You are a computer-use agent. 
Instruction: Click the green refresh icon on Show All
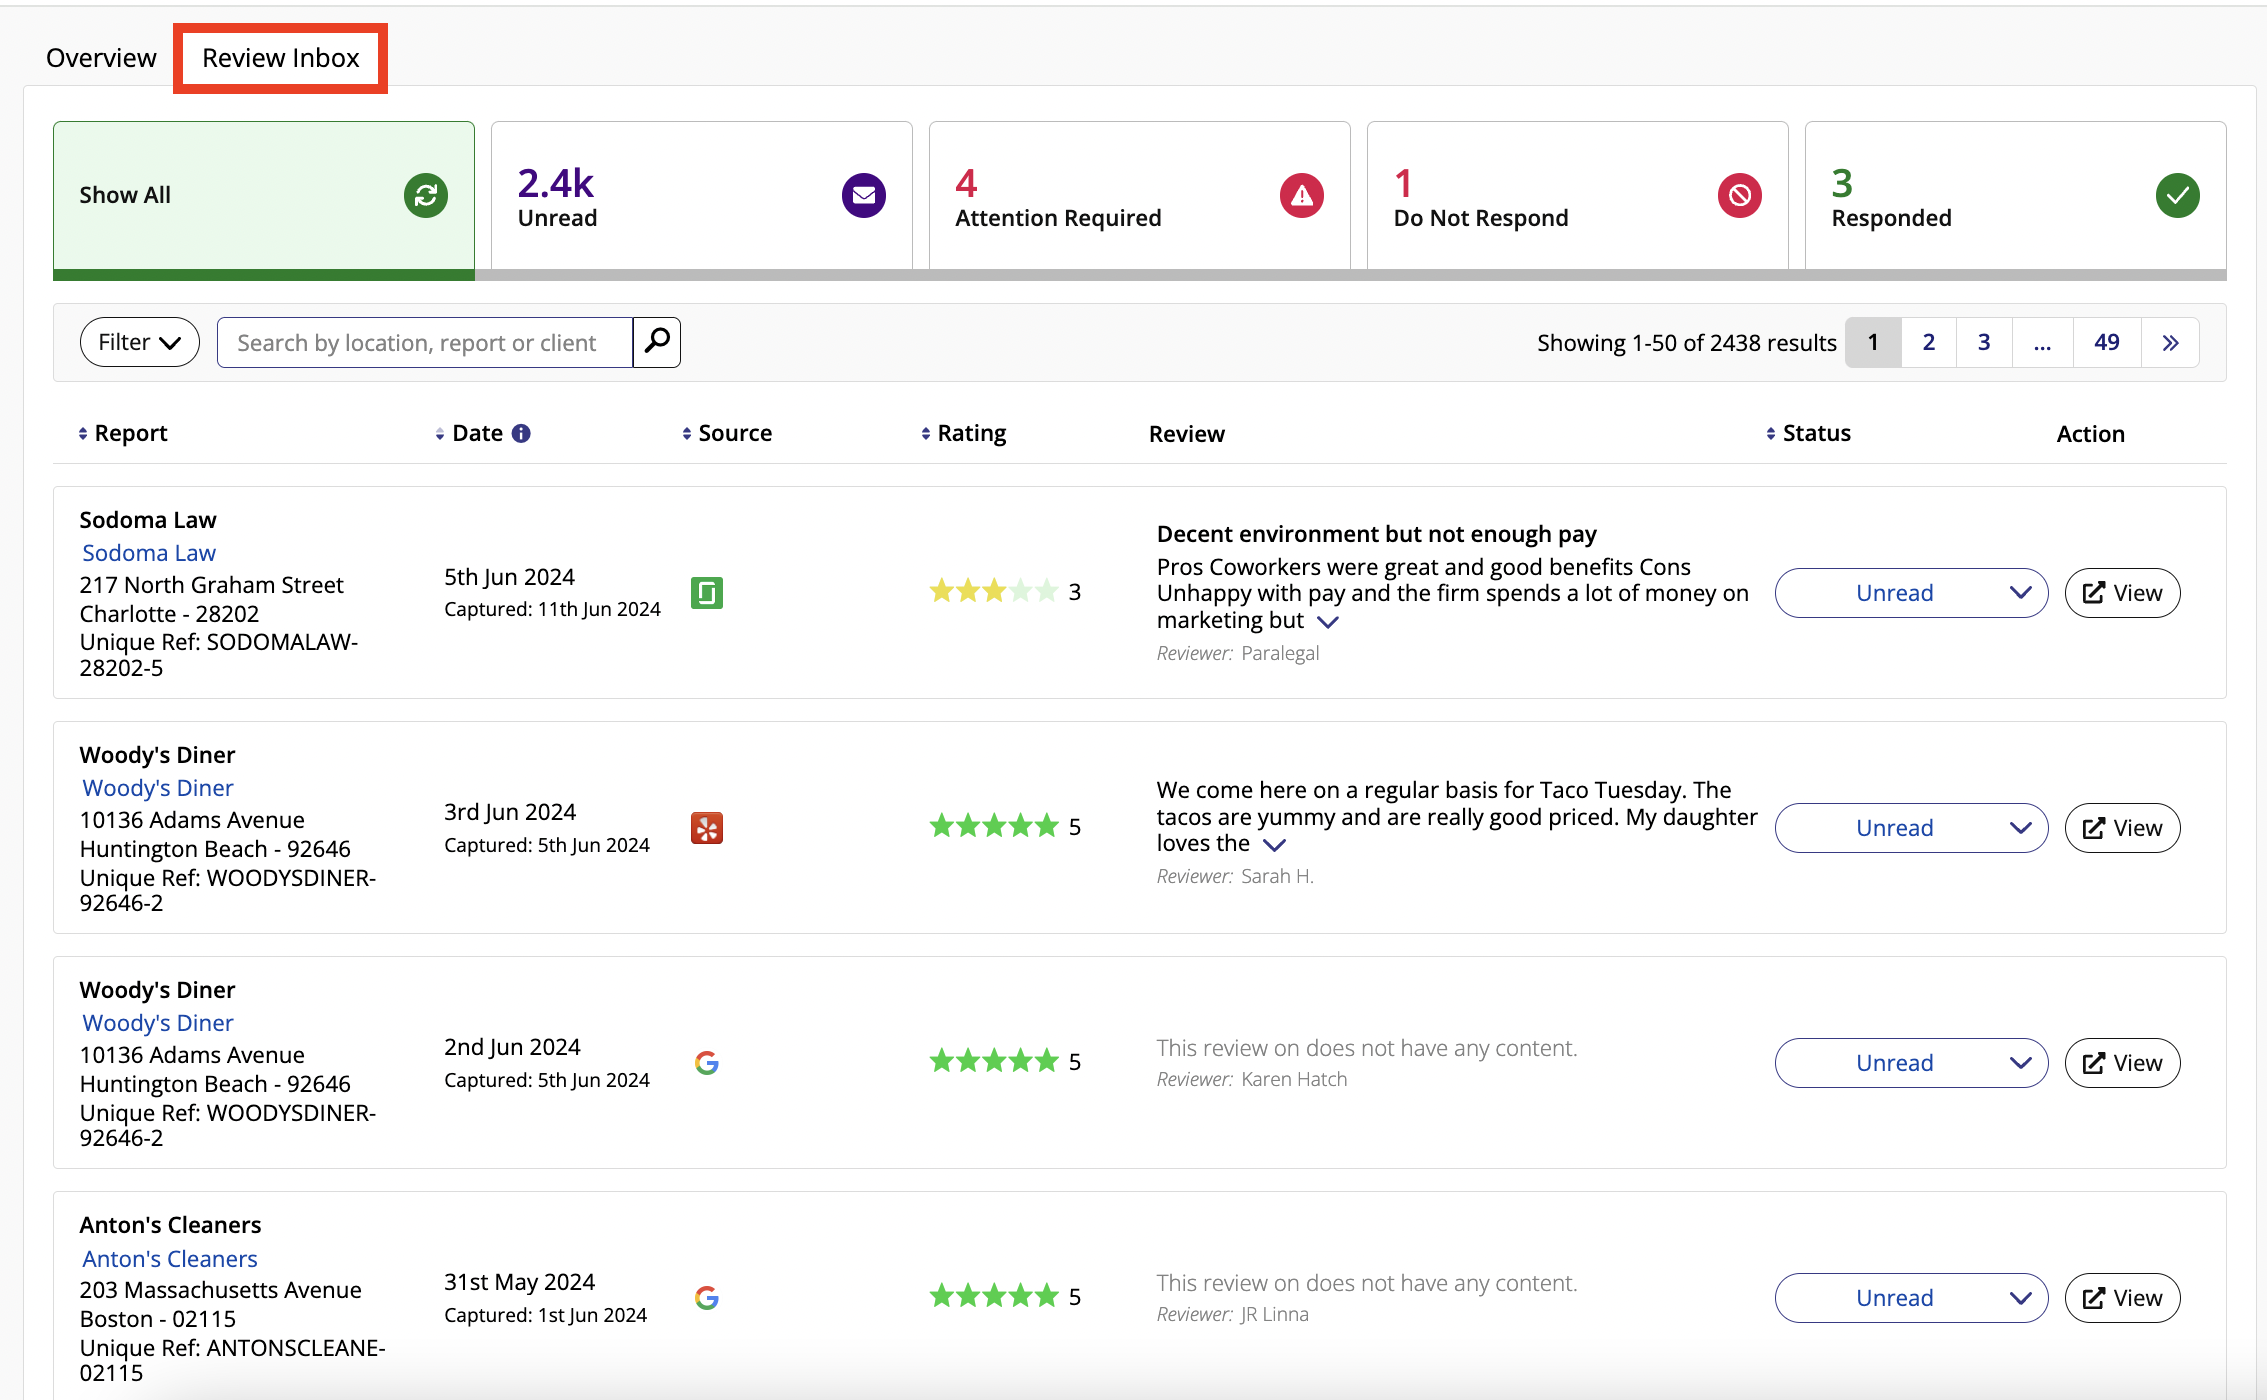[426, 195]
